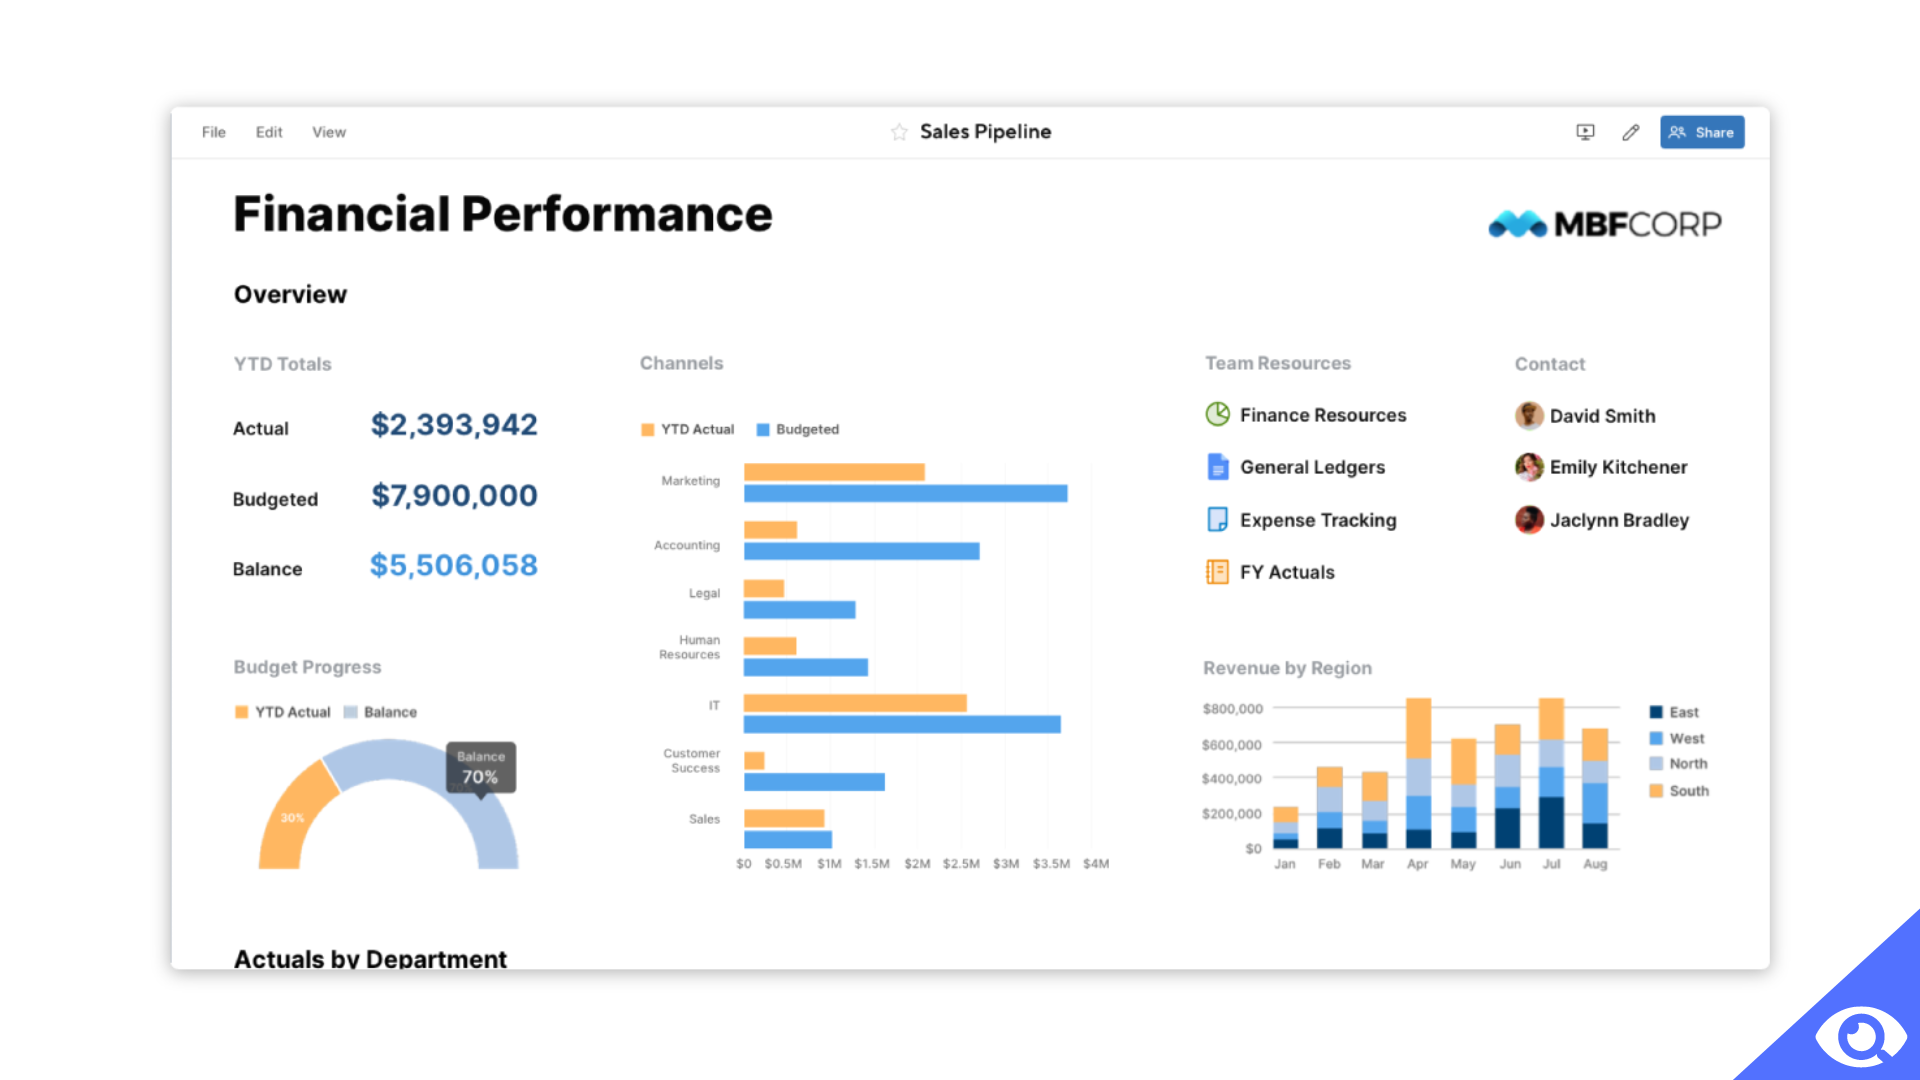Click the Revenue by Region title
Image resolution: width=1920 pixels, height=1080 pixels.
(x=1287, y=668)
